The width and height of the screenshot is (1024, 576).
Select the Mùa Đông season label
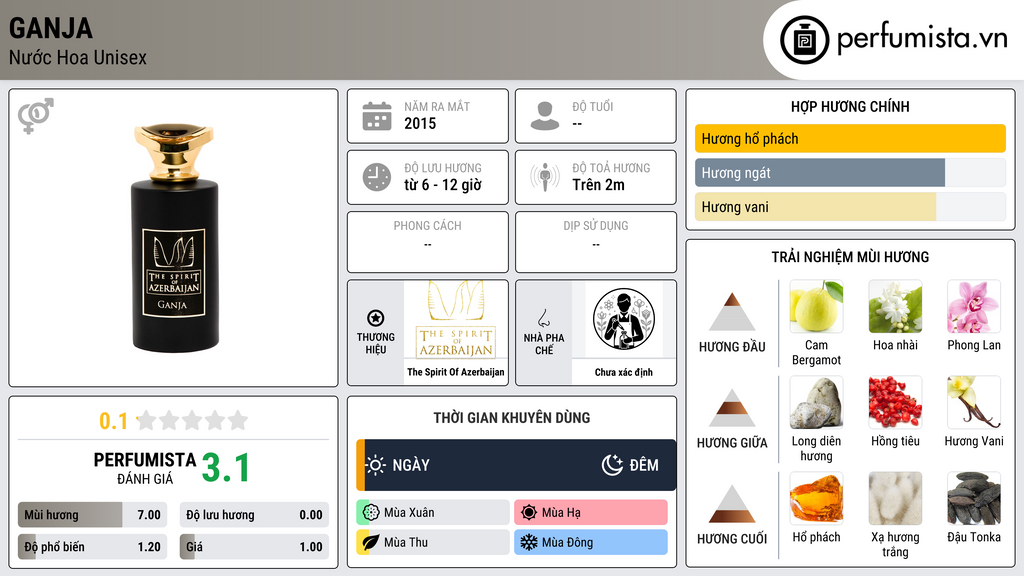point(567,542)
